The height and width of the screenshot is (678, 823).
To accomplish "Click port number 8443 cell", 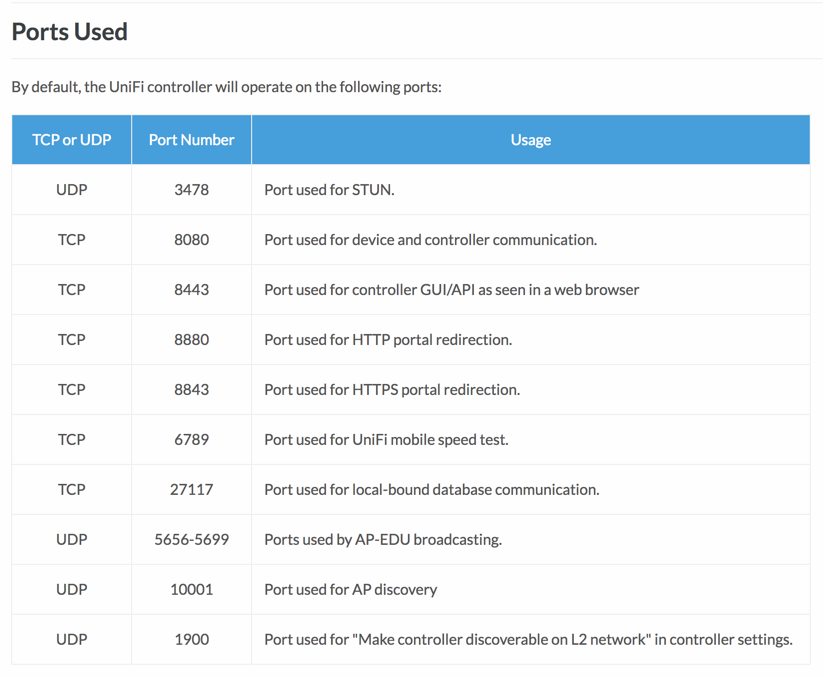I will pos(192,290).
